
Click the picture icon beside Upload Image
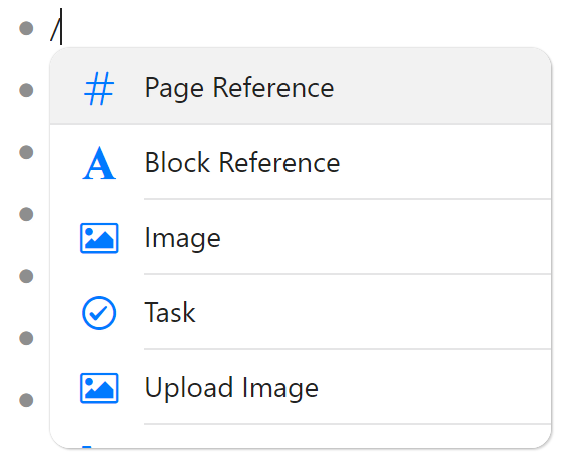(x=99, y=388)
